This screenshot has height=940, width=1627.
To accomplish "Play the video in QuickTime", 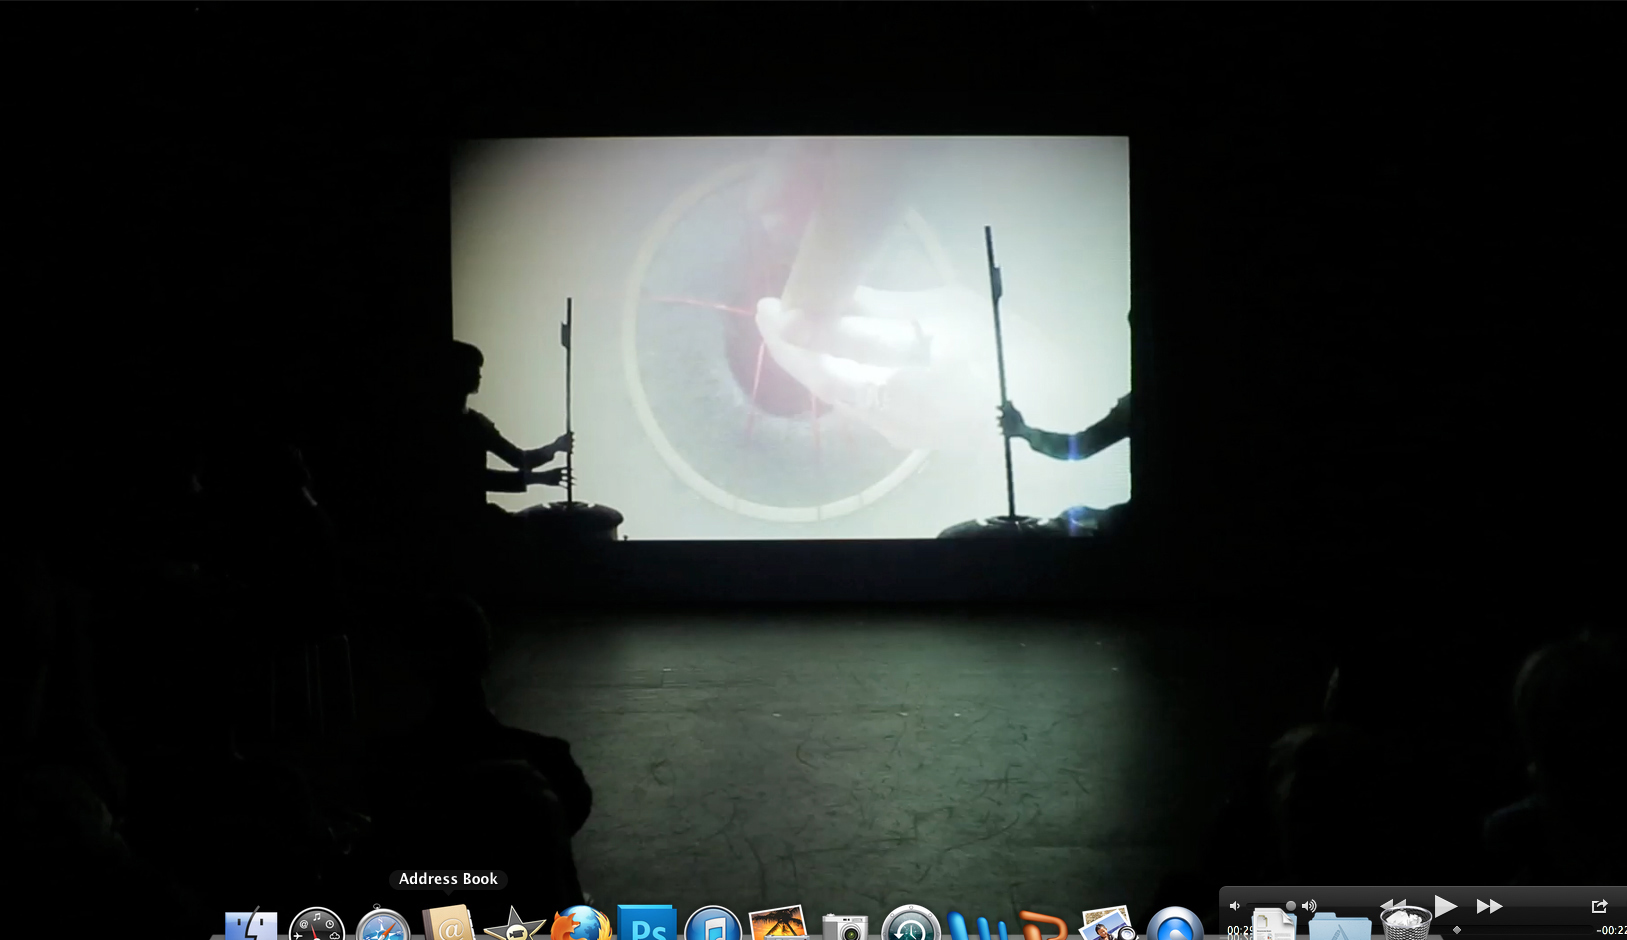I will pos(1445,906).
